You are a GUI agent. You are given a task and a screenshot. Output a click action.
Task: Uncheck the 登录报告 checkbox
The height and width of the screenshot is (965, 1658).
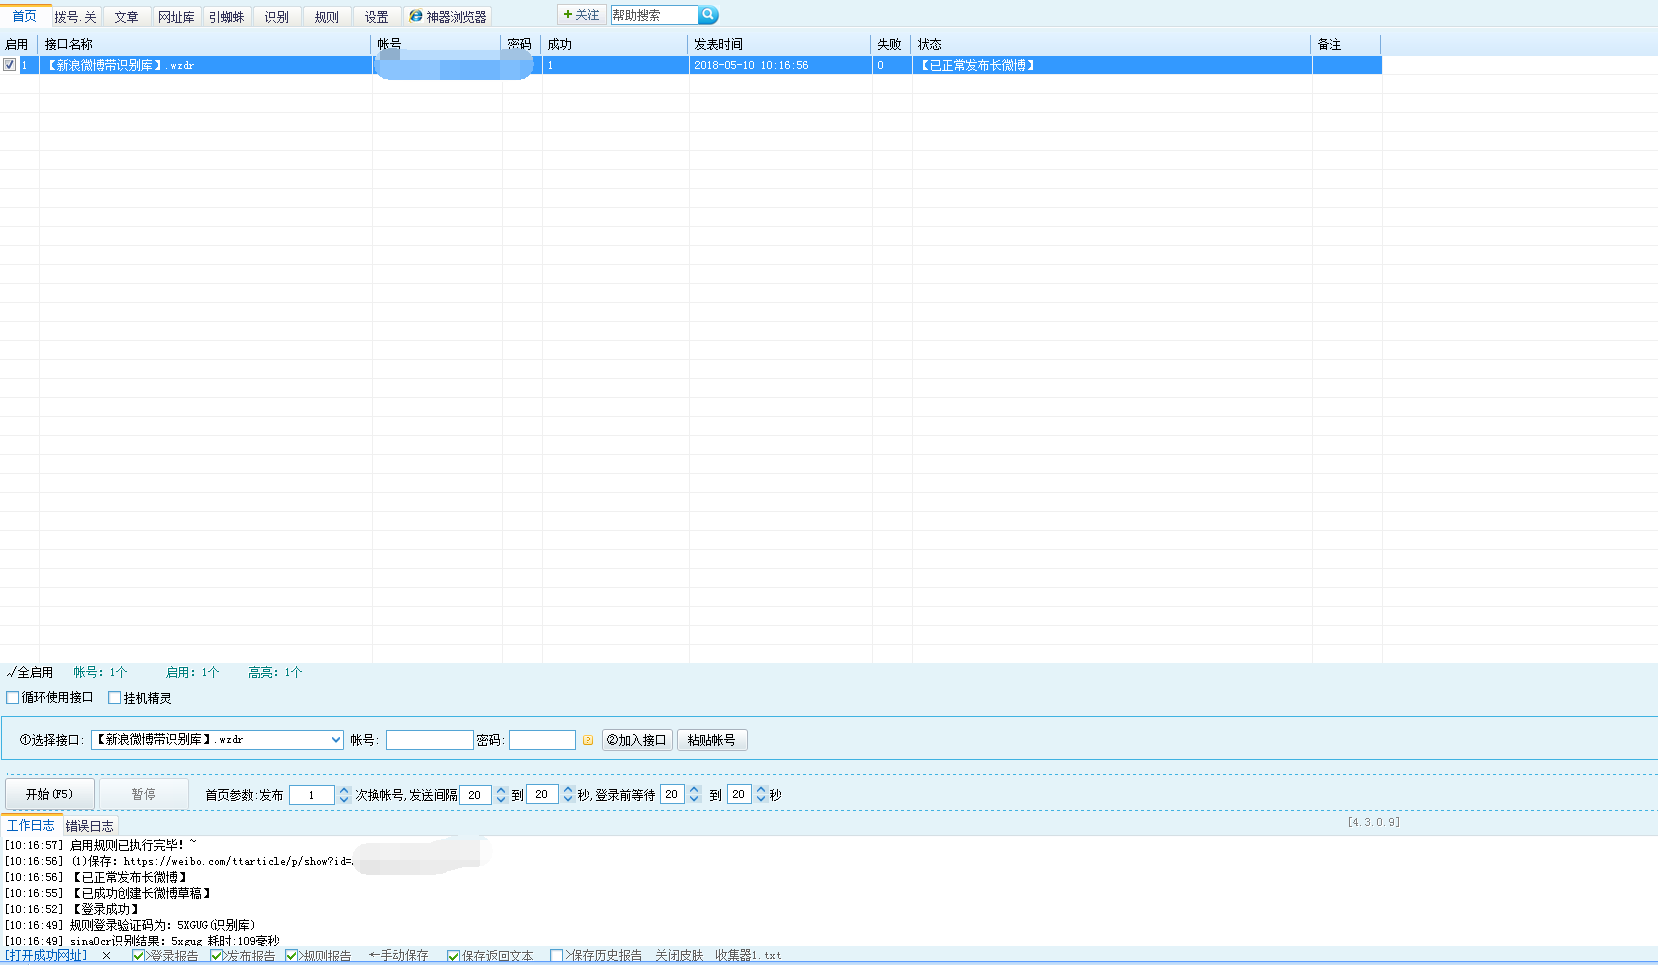tap(139, 956)
